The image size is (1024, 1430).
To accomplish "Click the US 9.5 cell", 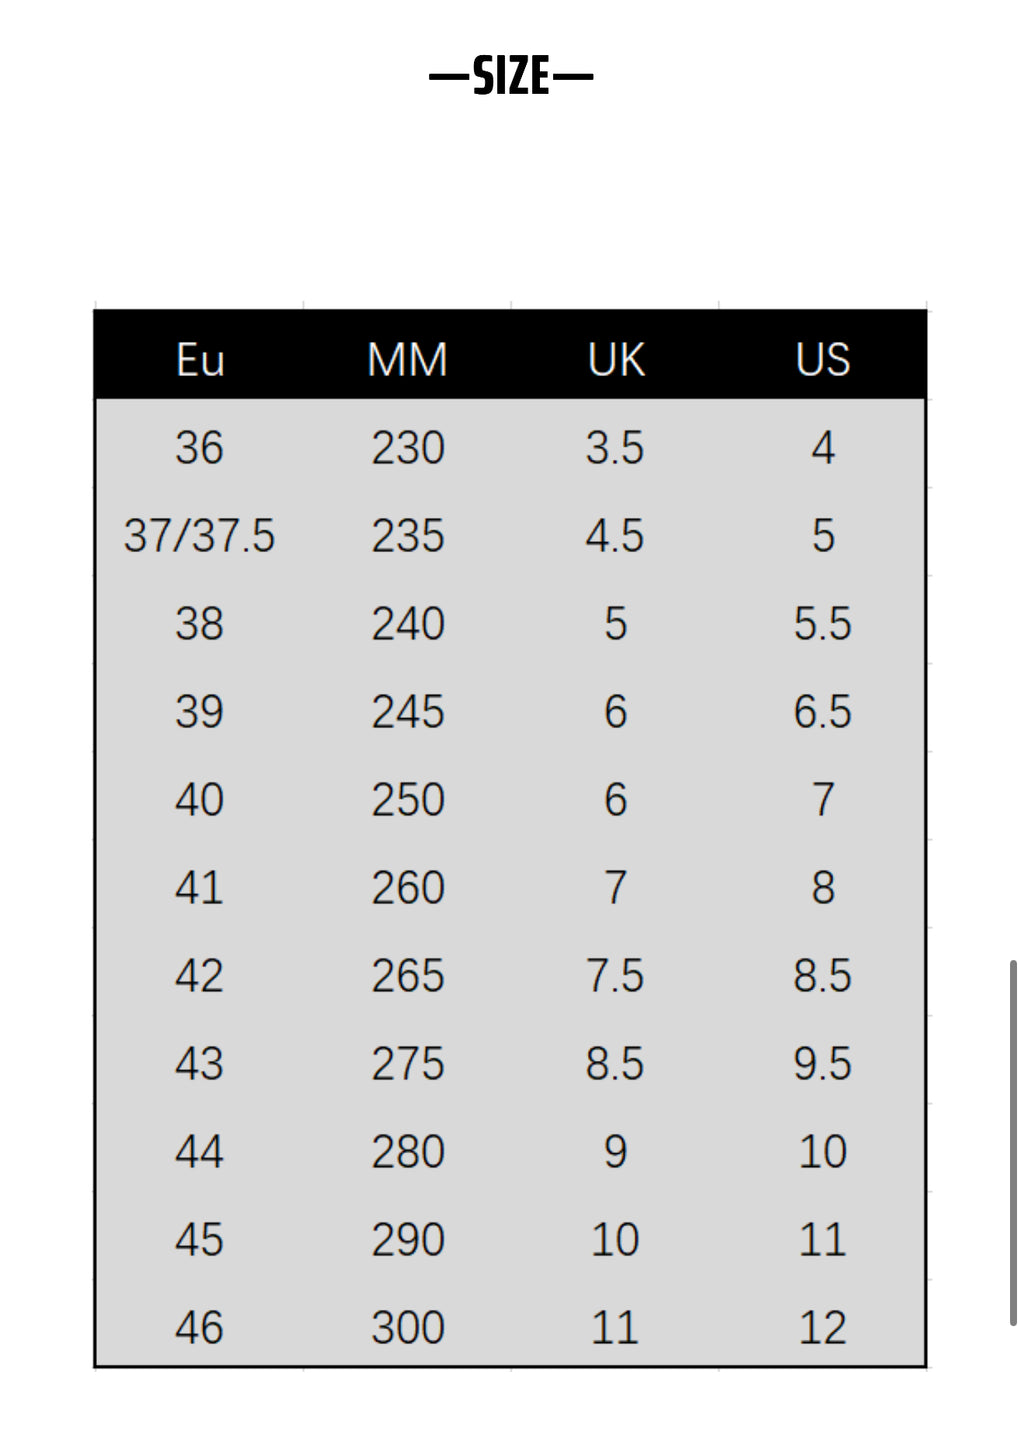I will (823, 1064).
